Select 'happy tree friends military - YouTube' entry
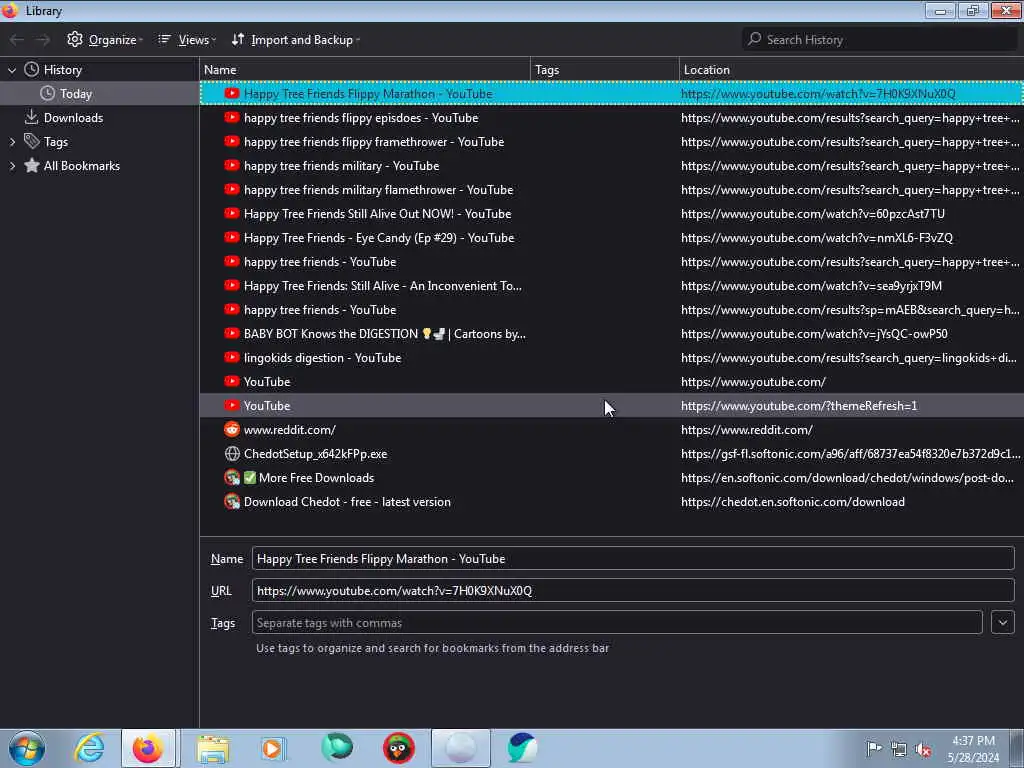1024x768 pixels. pos(612,166)
